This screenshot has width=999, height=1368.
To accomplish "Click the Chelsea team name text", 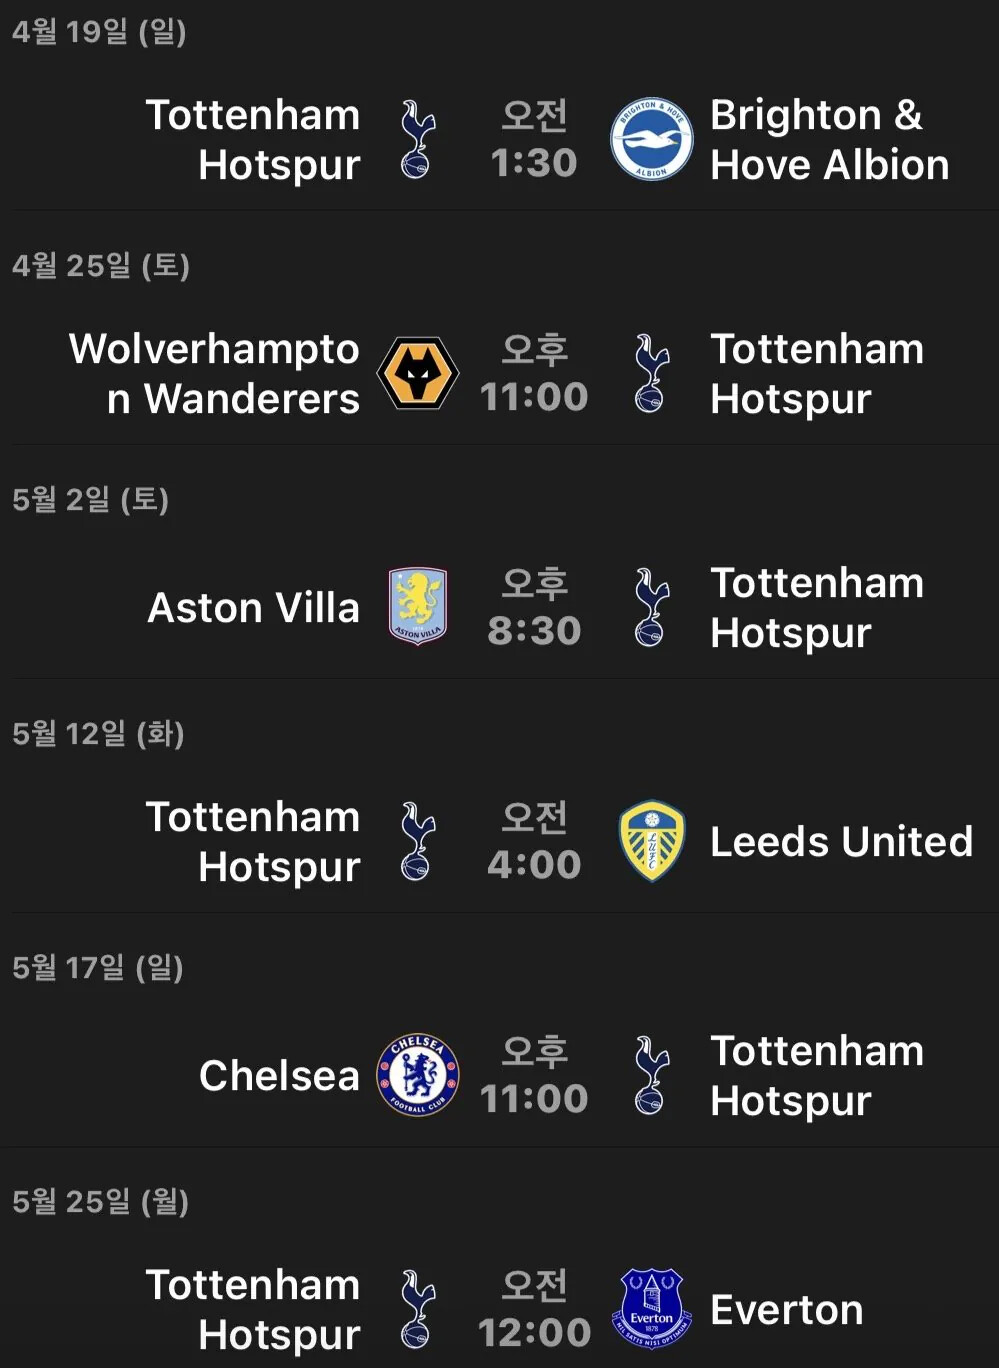I will click(279, 1076).
